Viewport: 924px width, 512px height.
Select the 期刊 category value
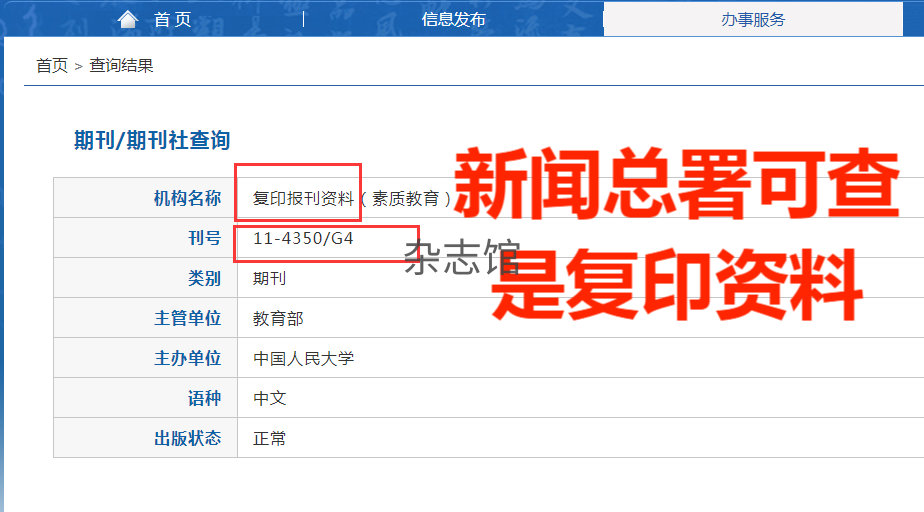pyautogui.click(x=269, y=278)
